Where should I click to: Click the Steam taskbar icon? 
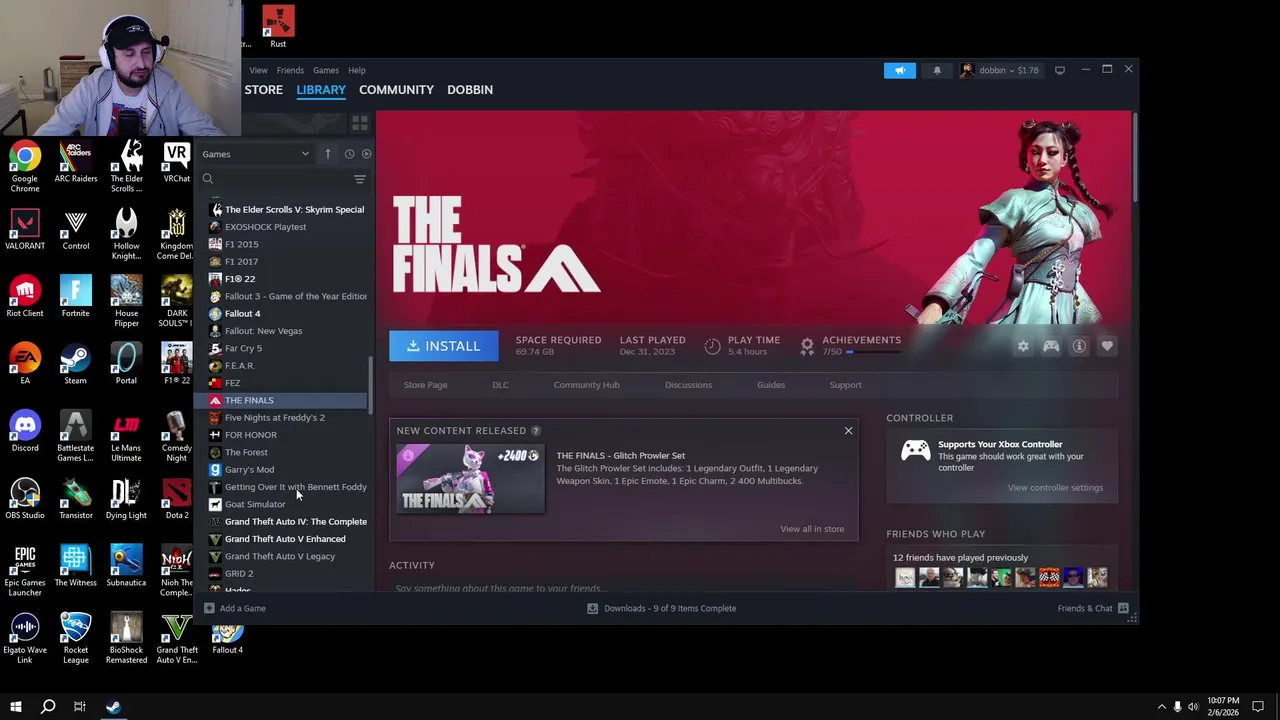tap(113, 707)
